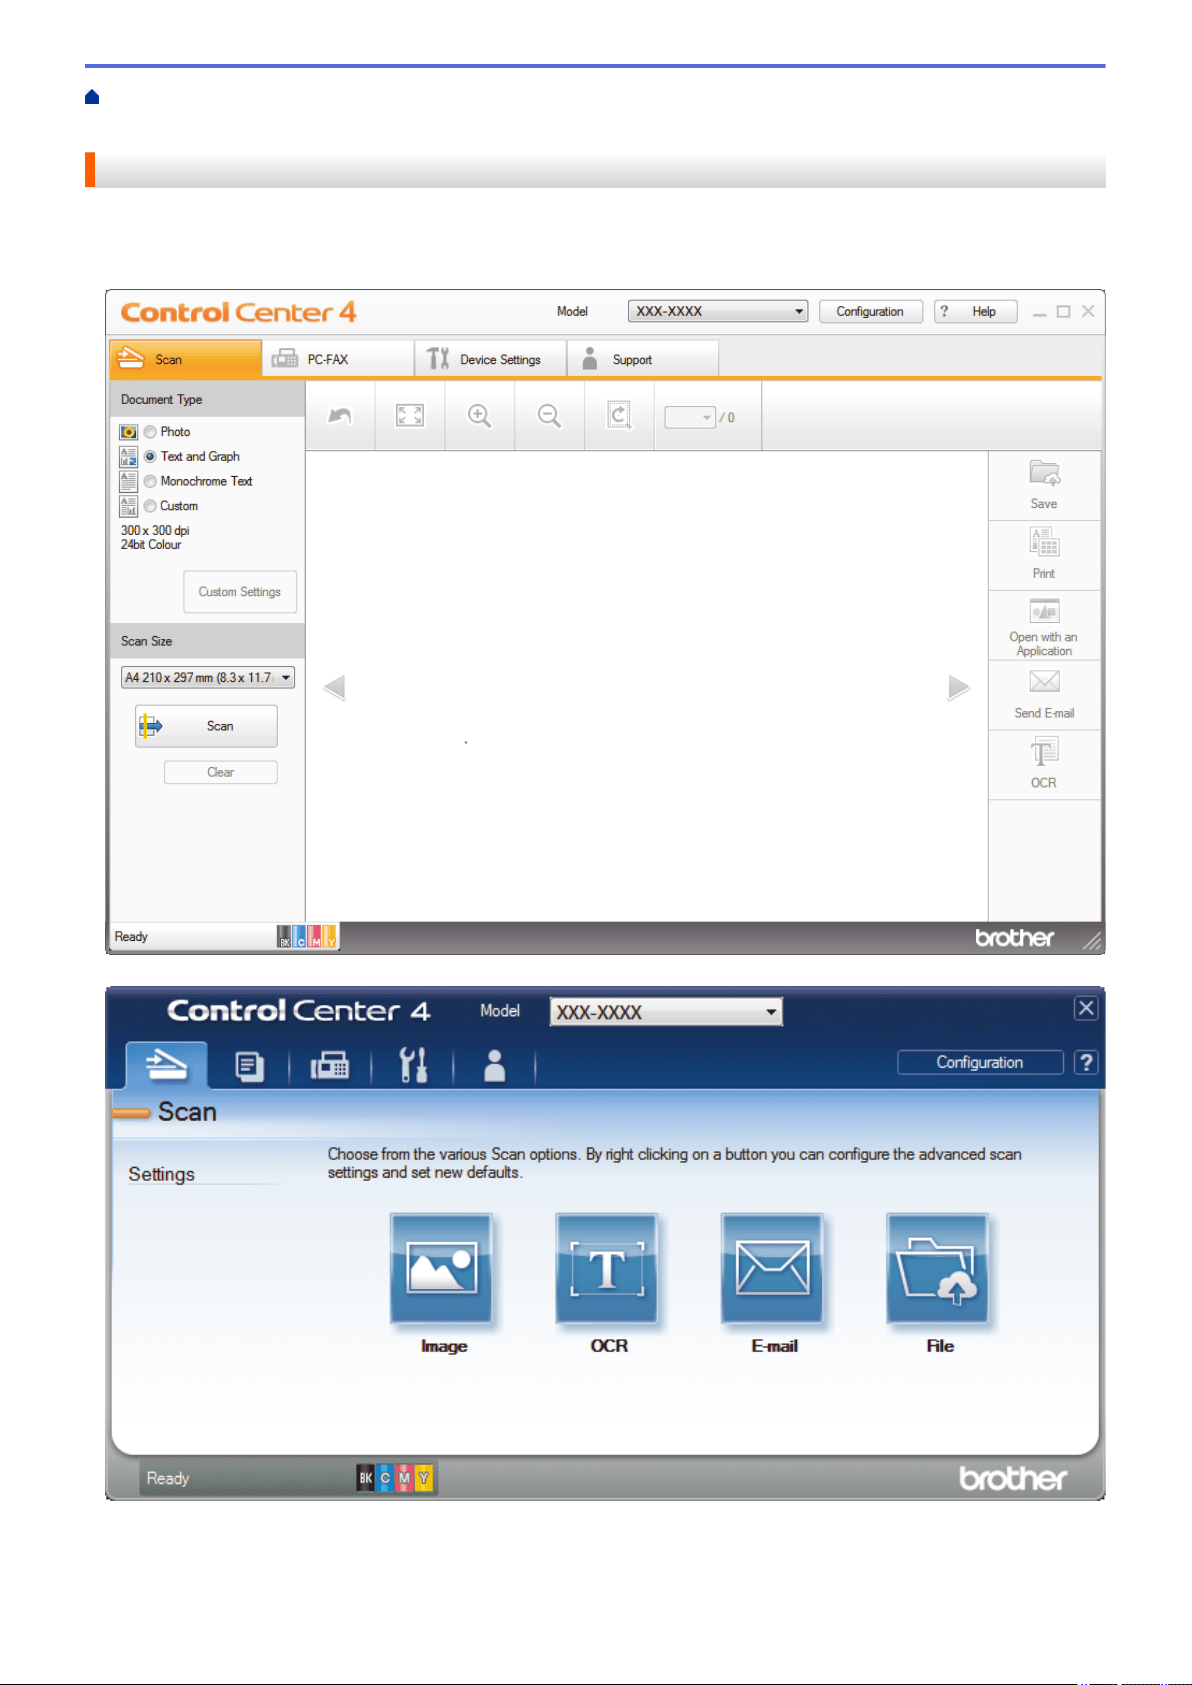Open the Device Settings tab
The image size is (1192, 1685).
click(x=490, y=359)
